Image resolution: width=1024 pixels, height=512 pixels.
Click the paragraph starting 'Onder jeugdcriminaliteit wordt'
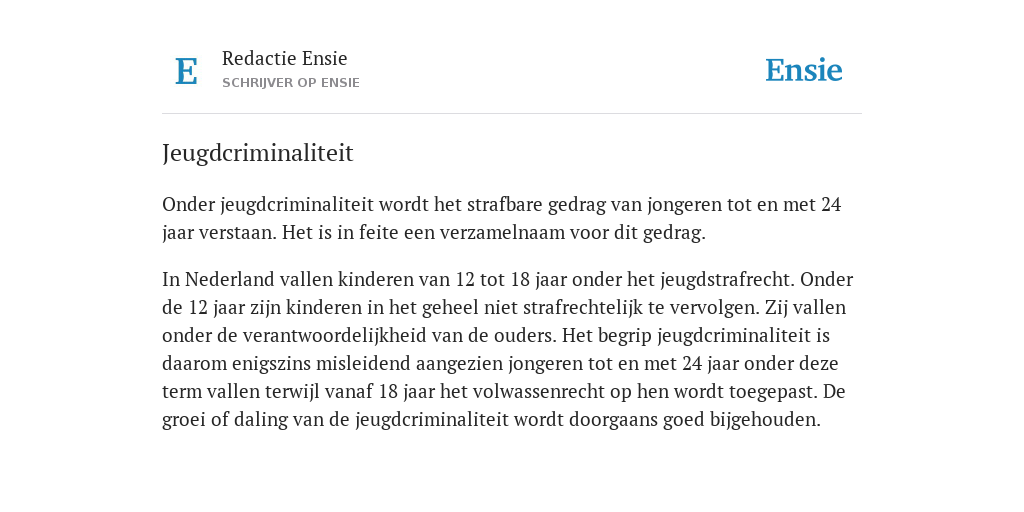[x=502, y=218]
